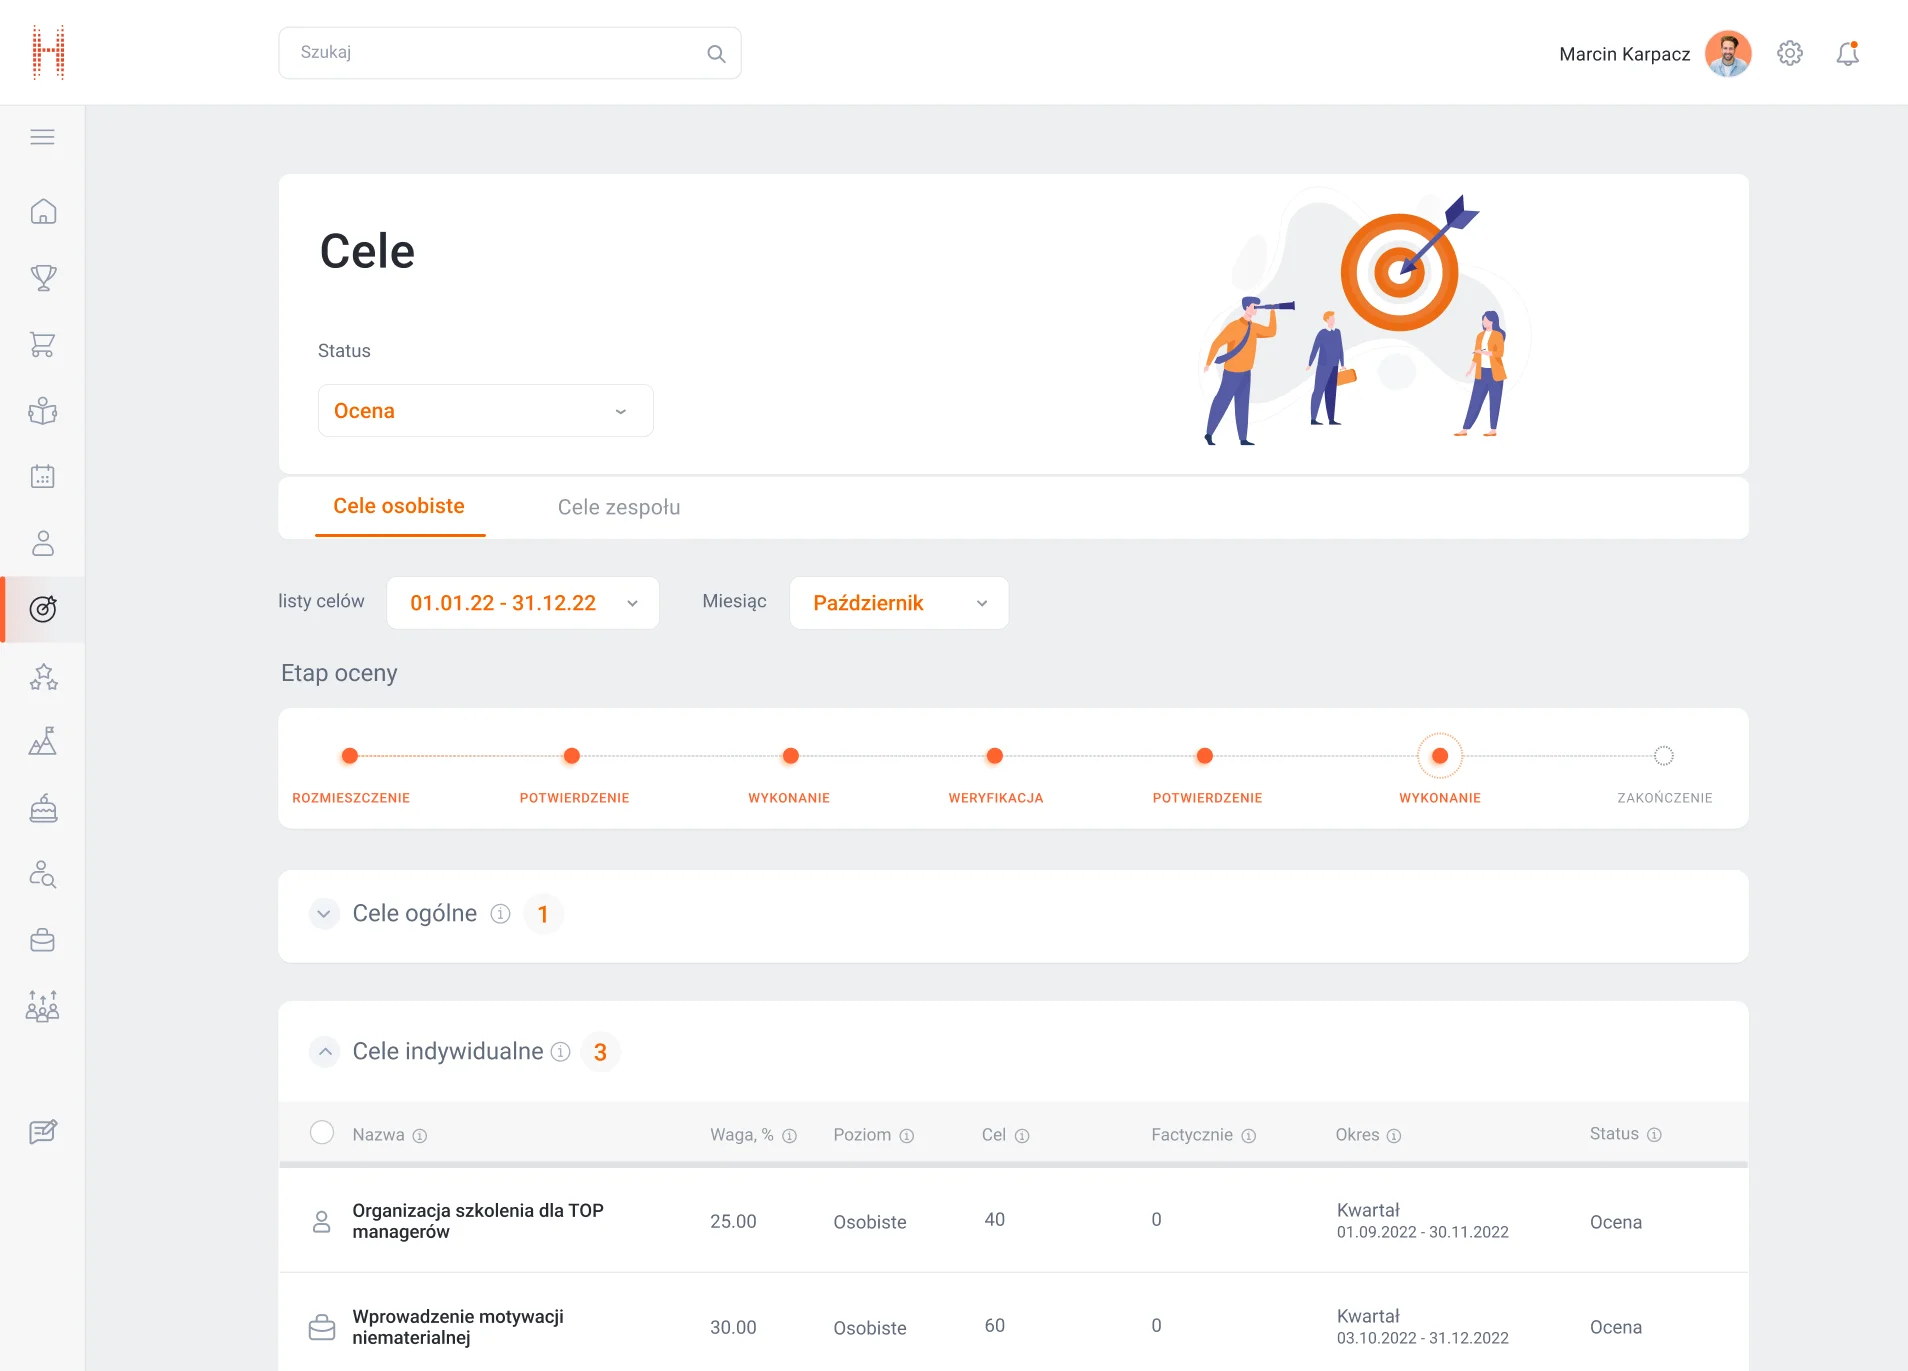Open the shopping cart sidebar icon

click(x=43, y=345)
